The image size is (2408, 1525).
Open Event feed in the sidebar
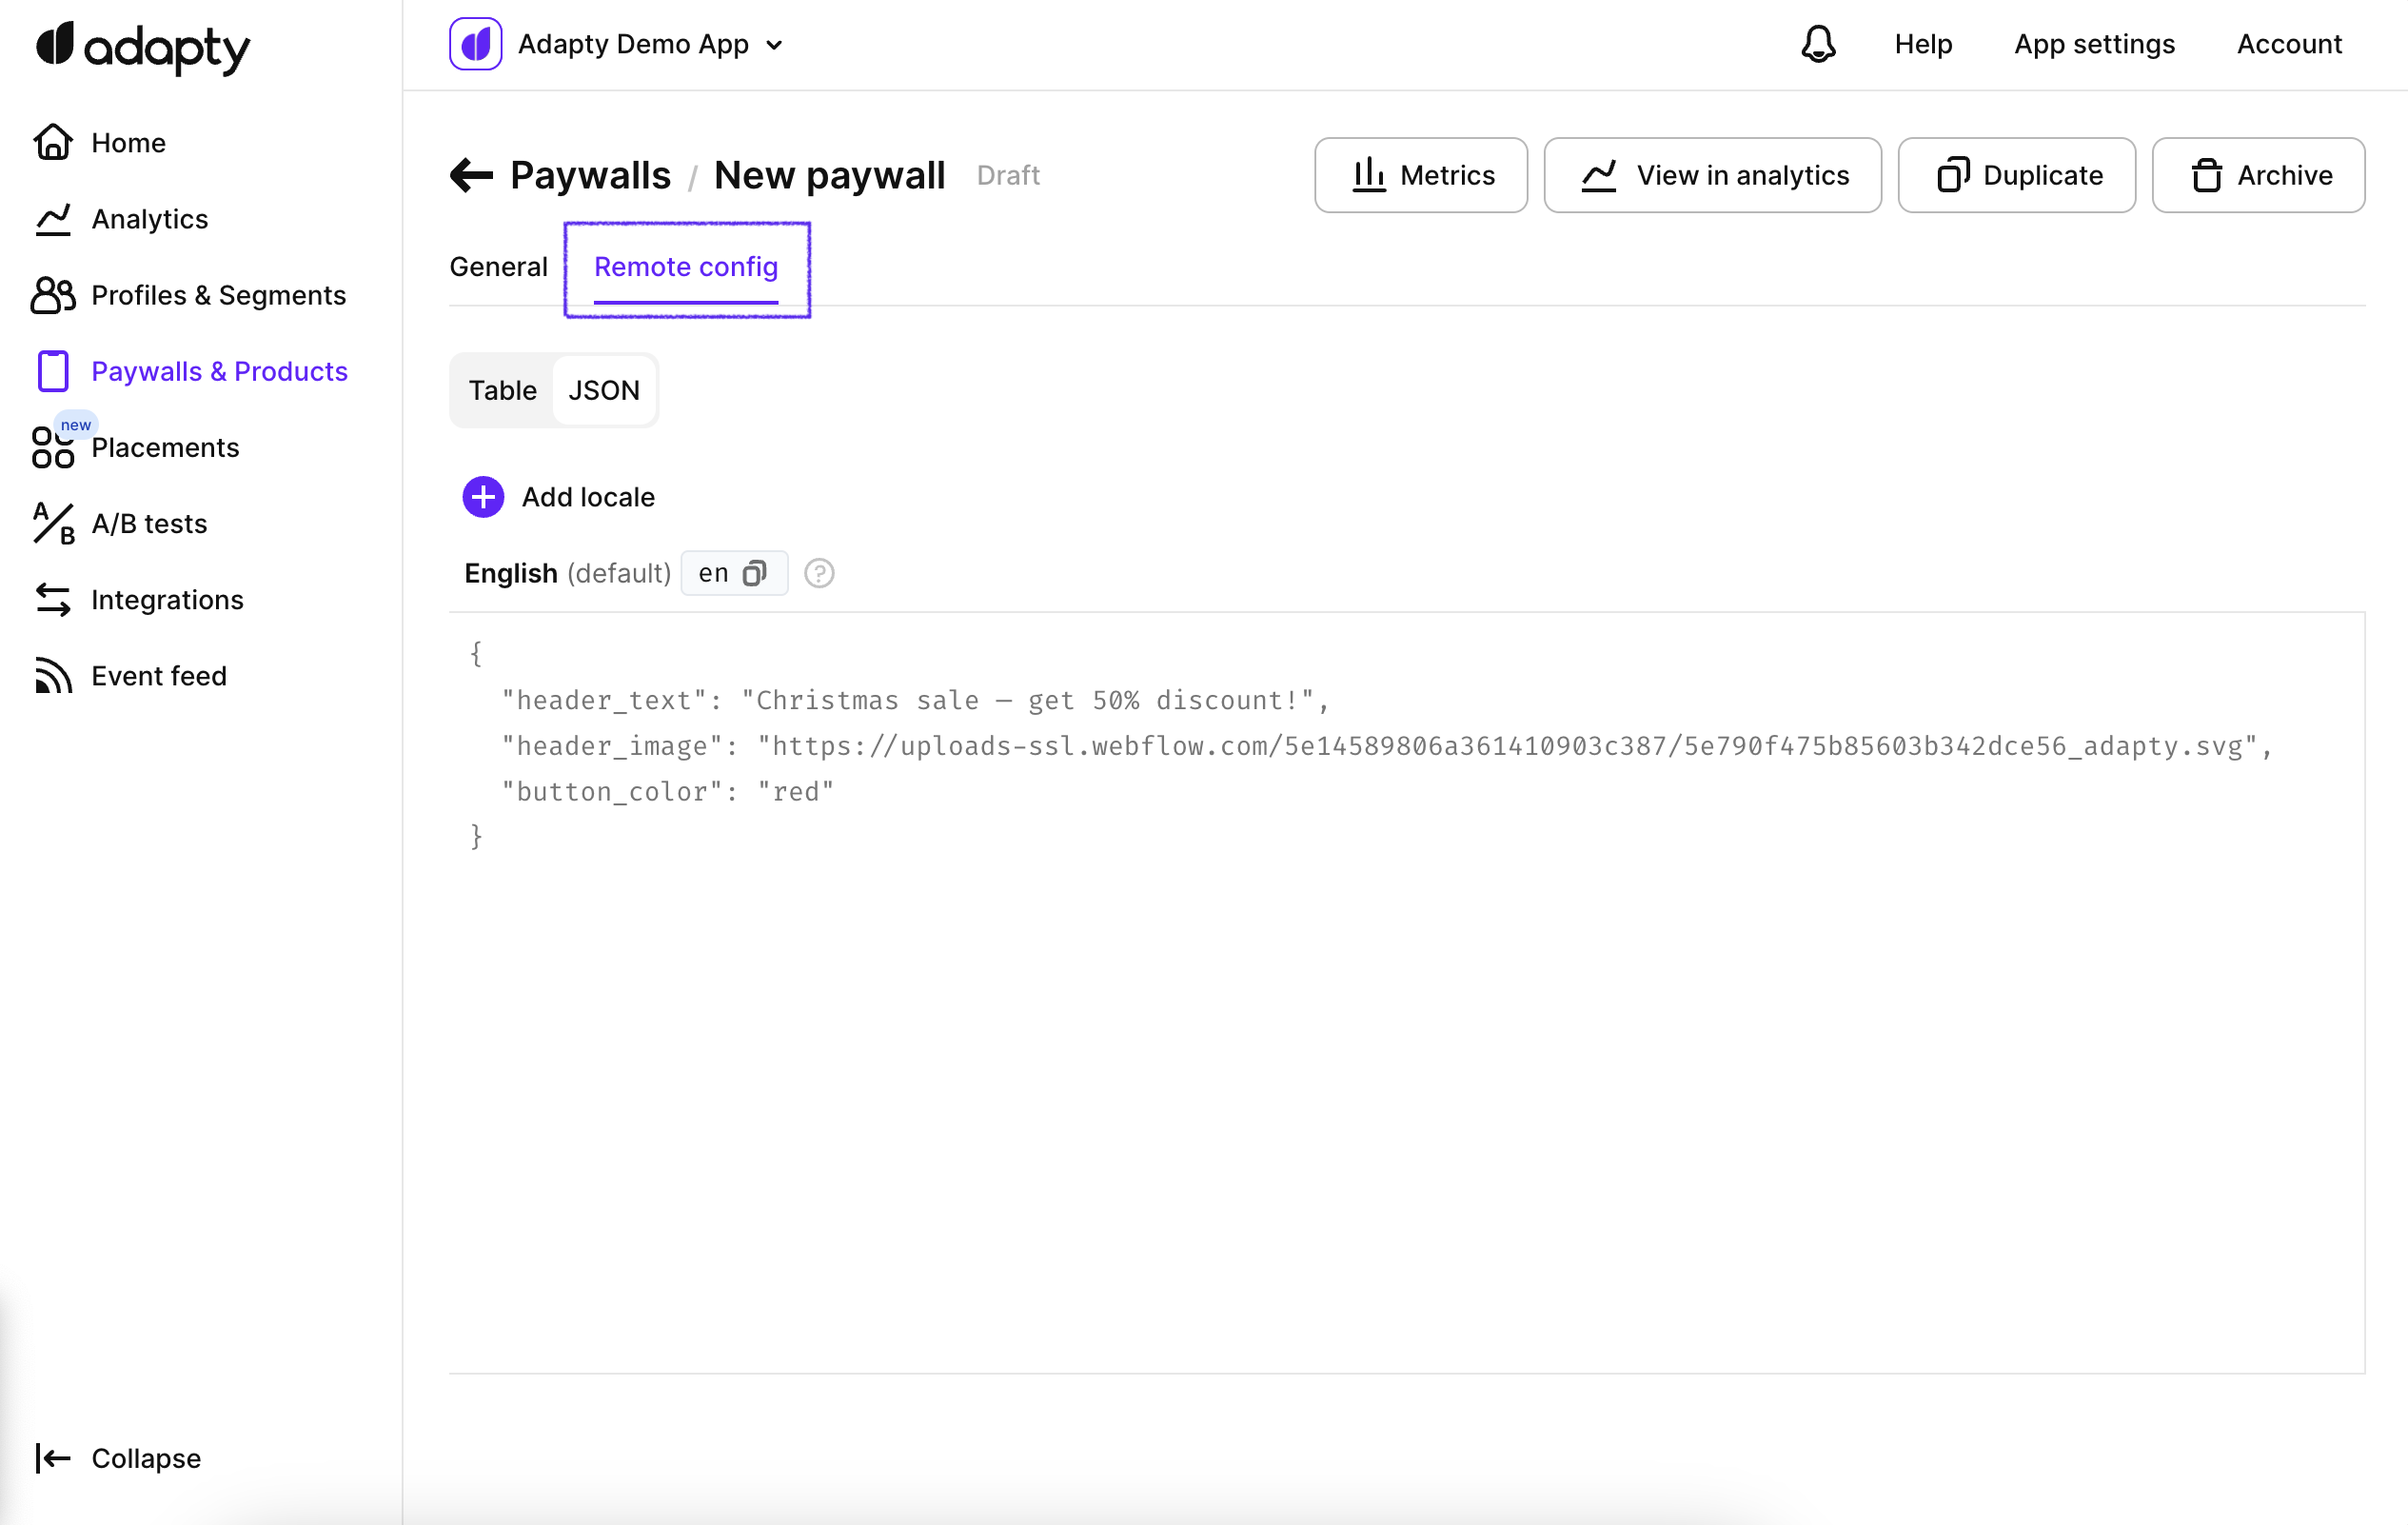pos(158,676)
